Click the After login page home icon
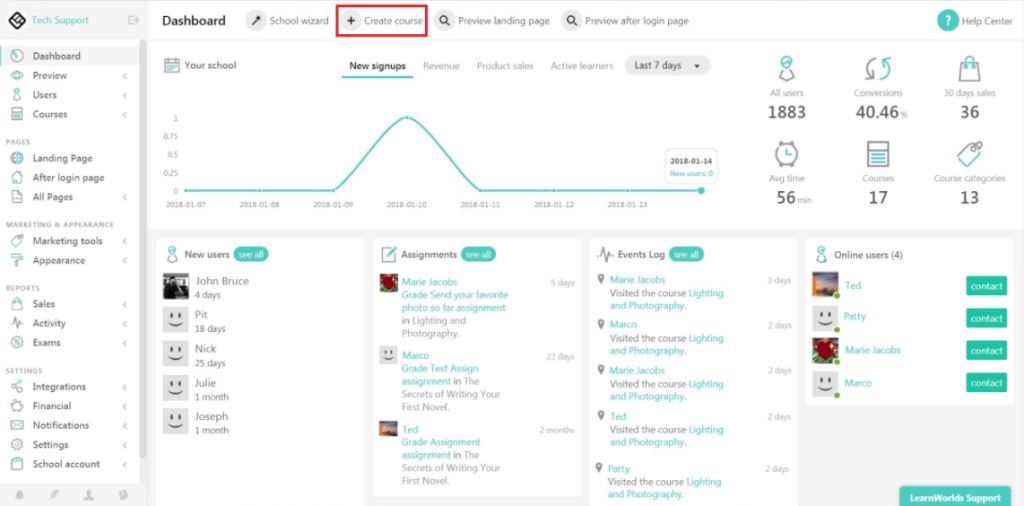 18,178
